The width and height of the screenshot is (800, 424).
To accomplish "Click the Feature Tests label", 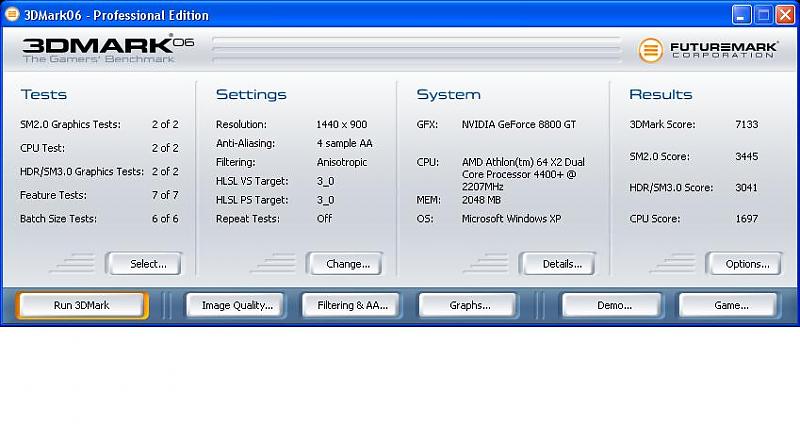I will click(x=53, y=195).
